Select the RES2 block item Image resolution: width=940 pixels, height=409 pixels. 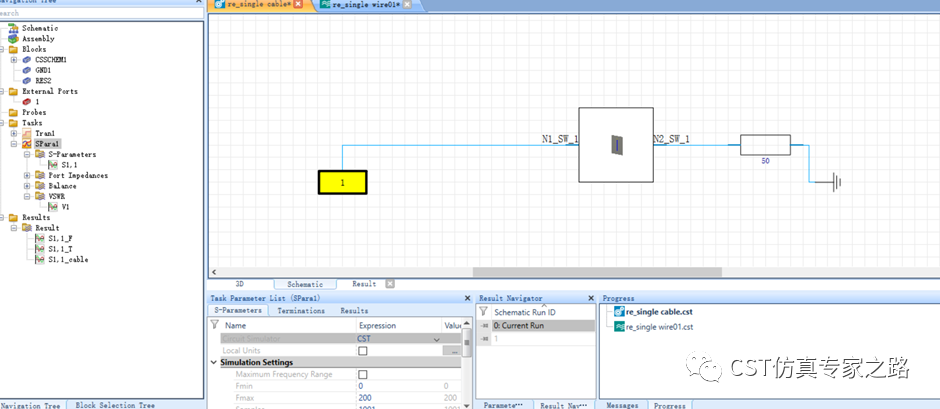pos(43,80)
